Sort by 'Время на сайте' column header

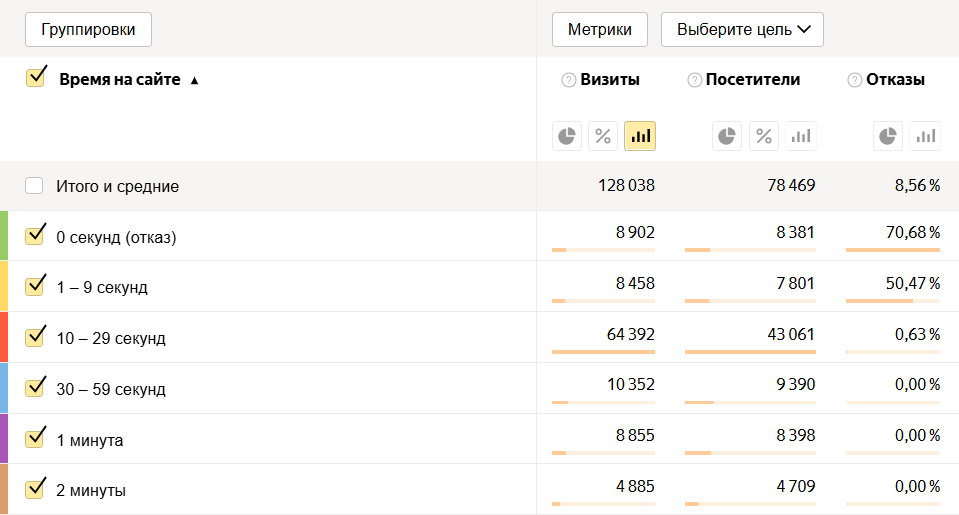120,80
